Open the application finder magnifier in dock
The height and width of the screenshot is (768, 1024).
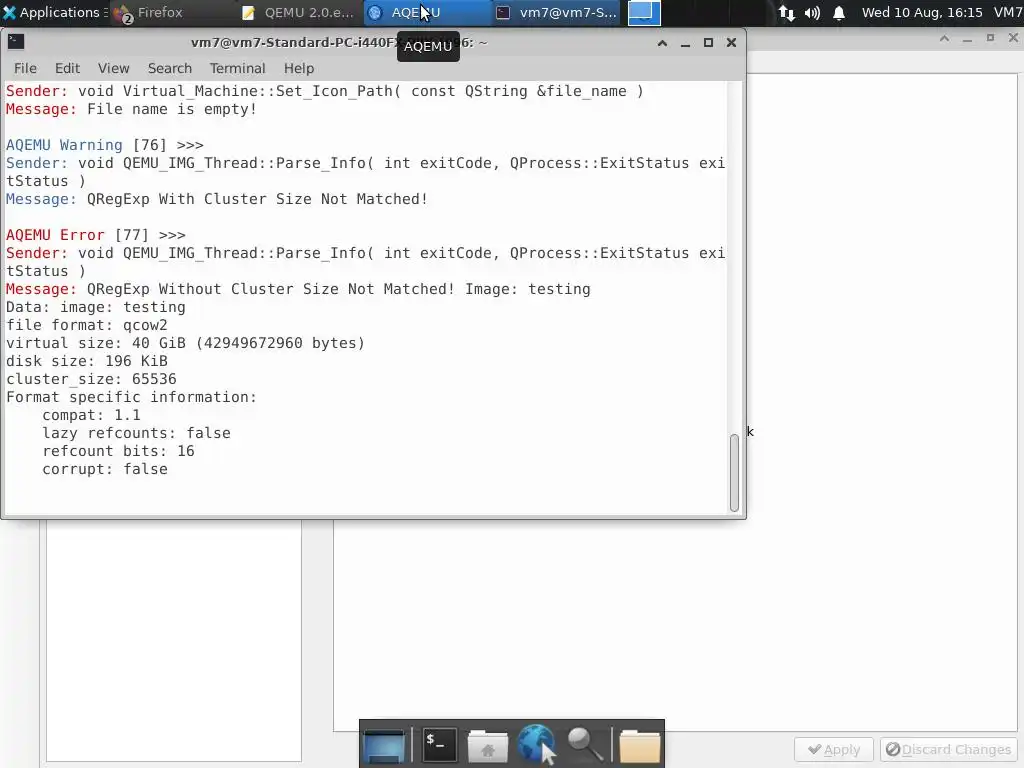pyautogui.click(x=585, y=744)
